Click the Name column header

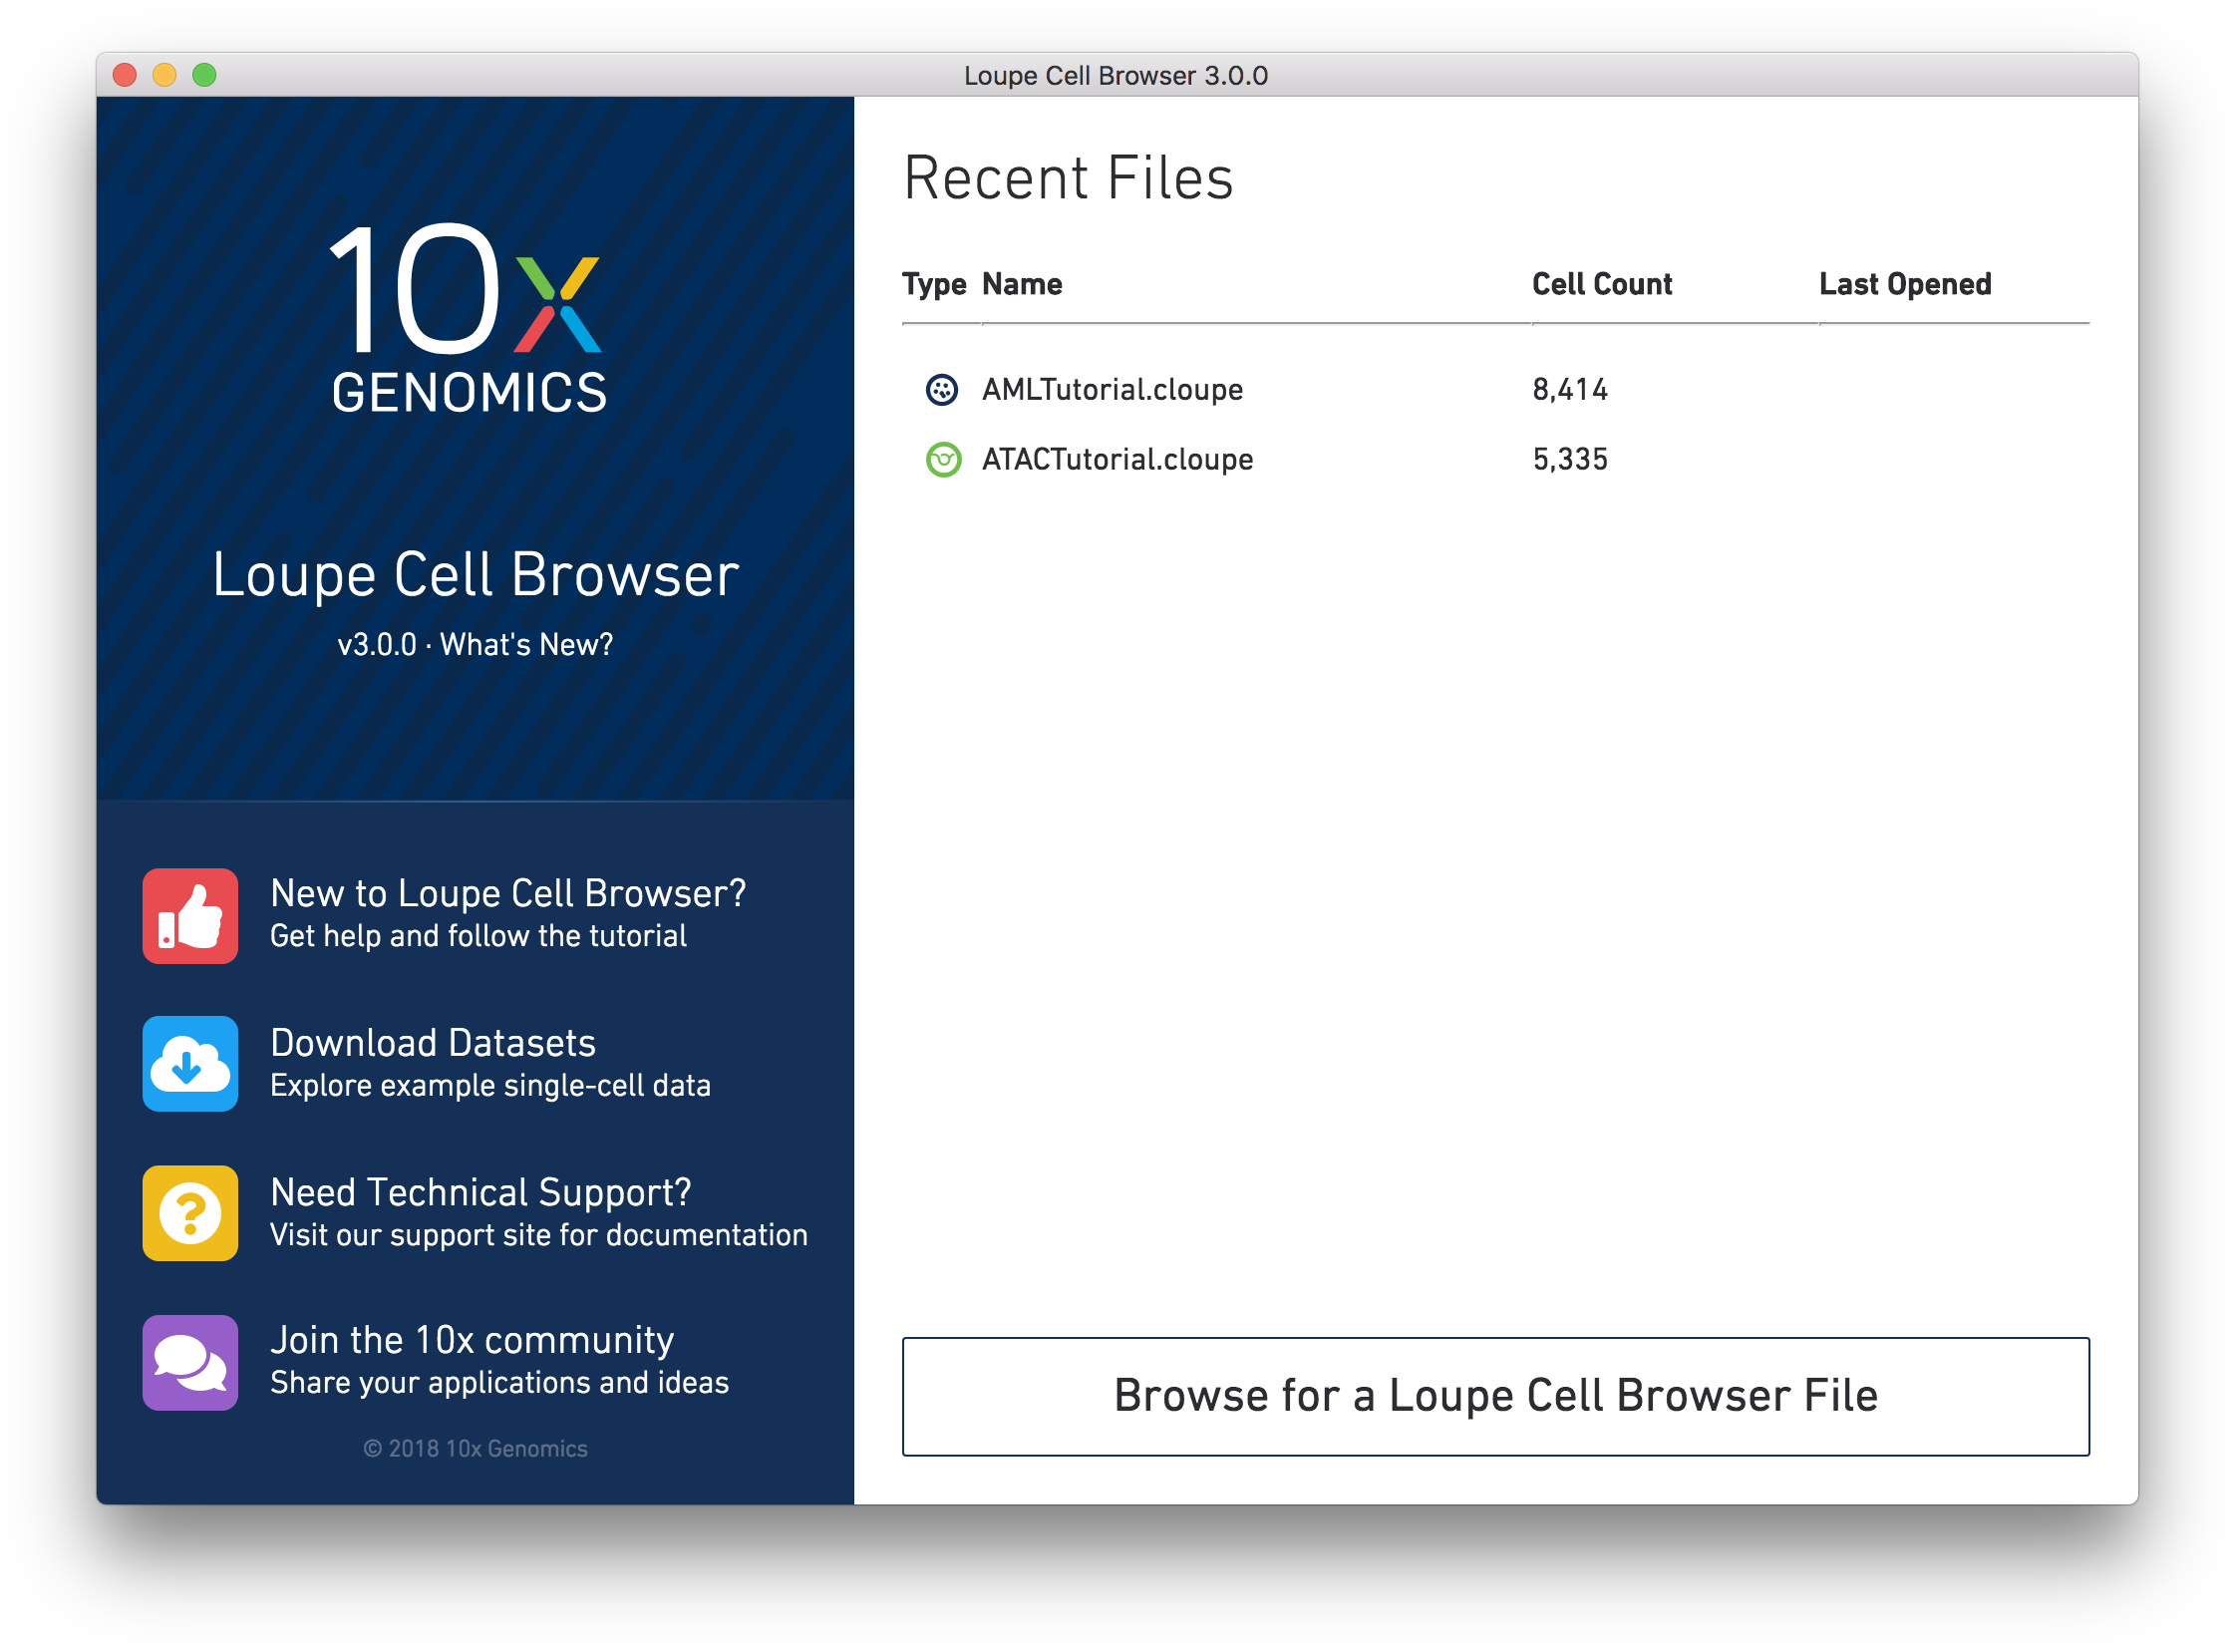point(1022,284)
